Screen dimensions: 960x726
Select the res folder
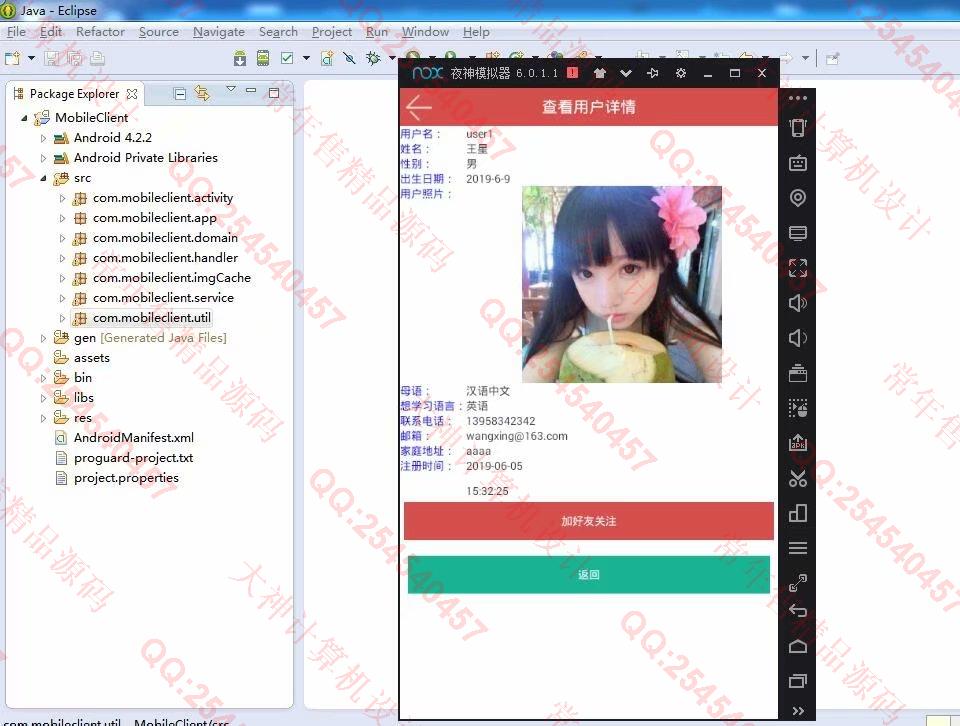(x=82, y=418)
